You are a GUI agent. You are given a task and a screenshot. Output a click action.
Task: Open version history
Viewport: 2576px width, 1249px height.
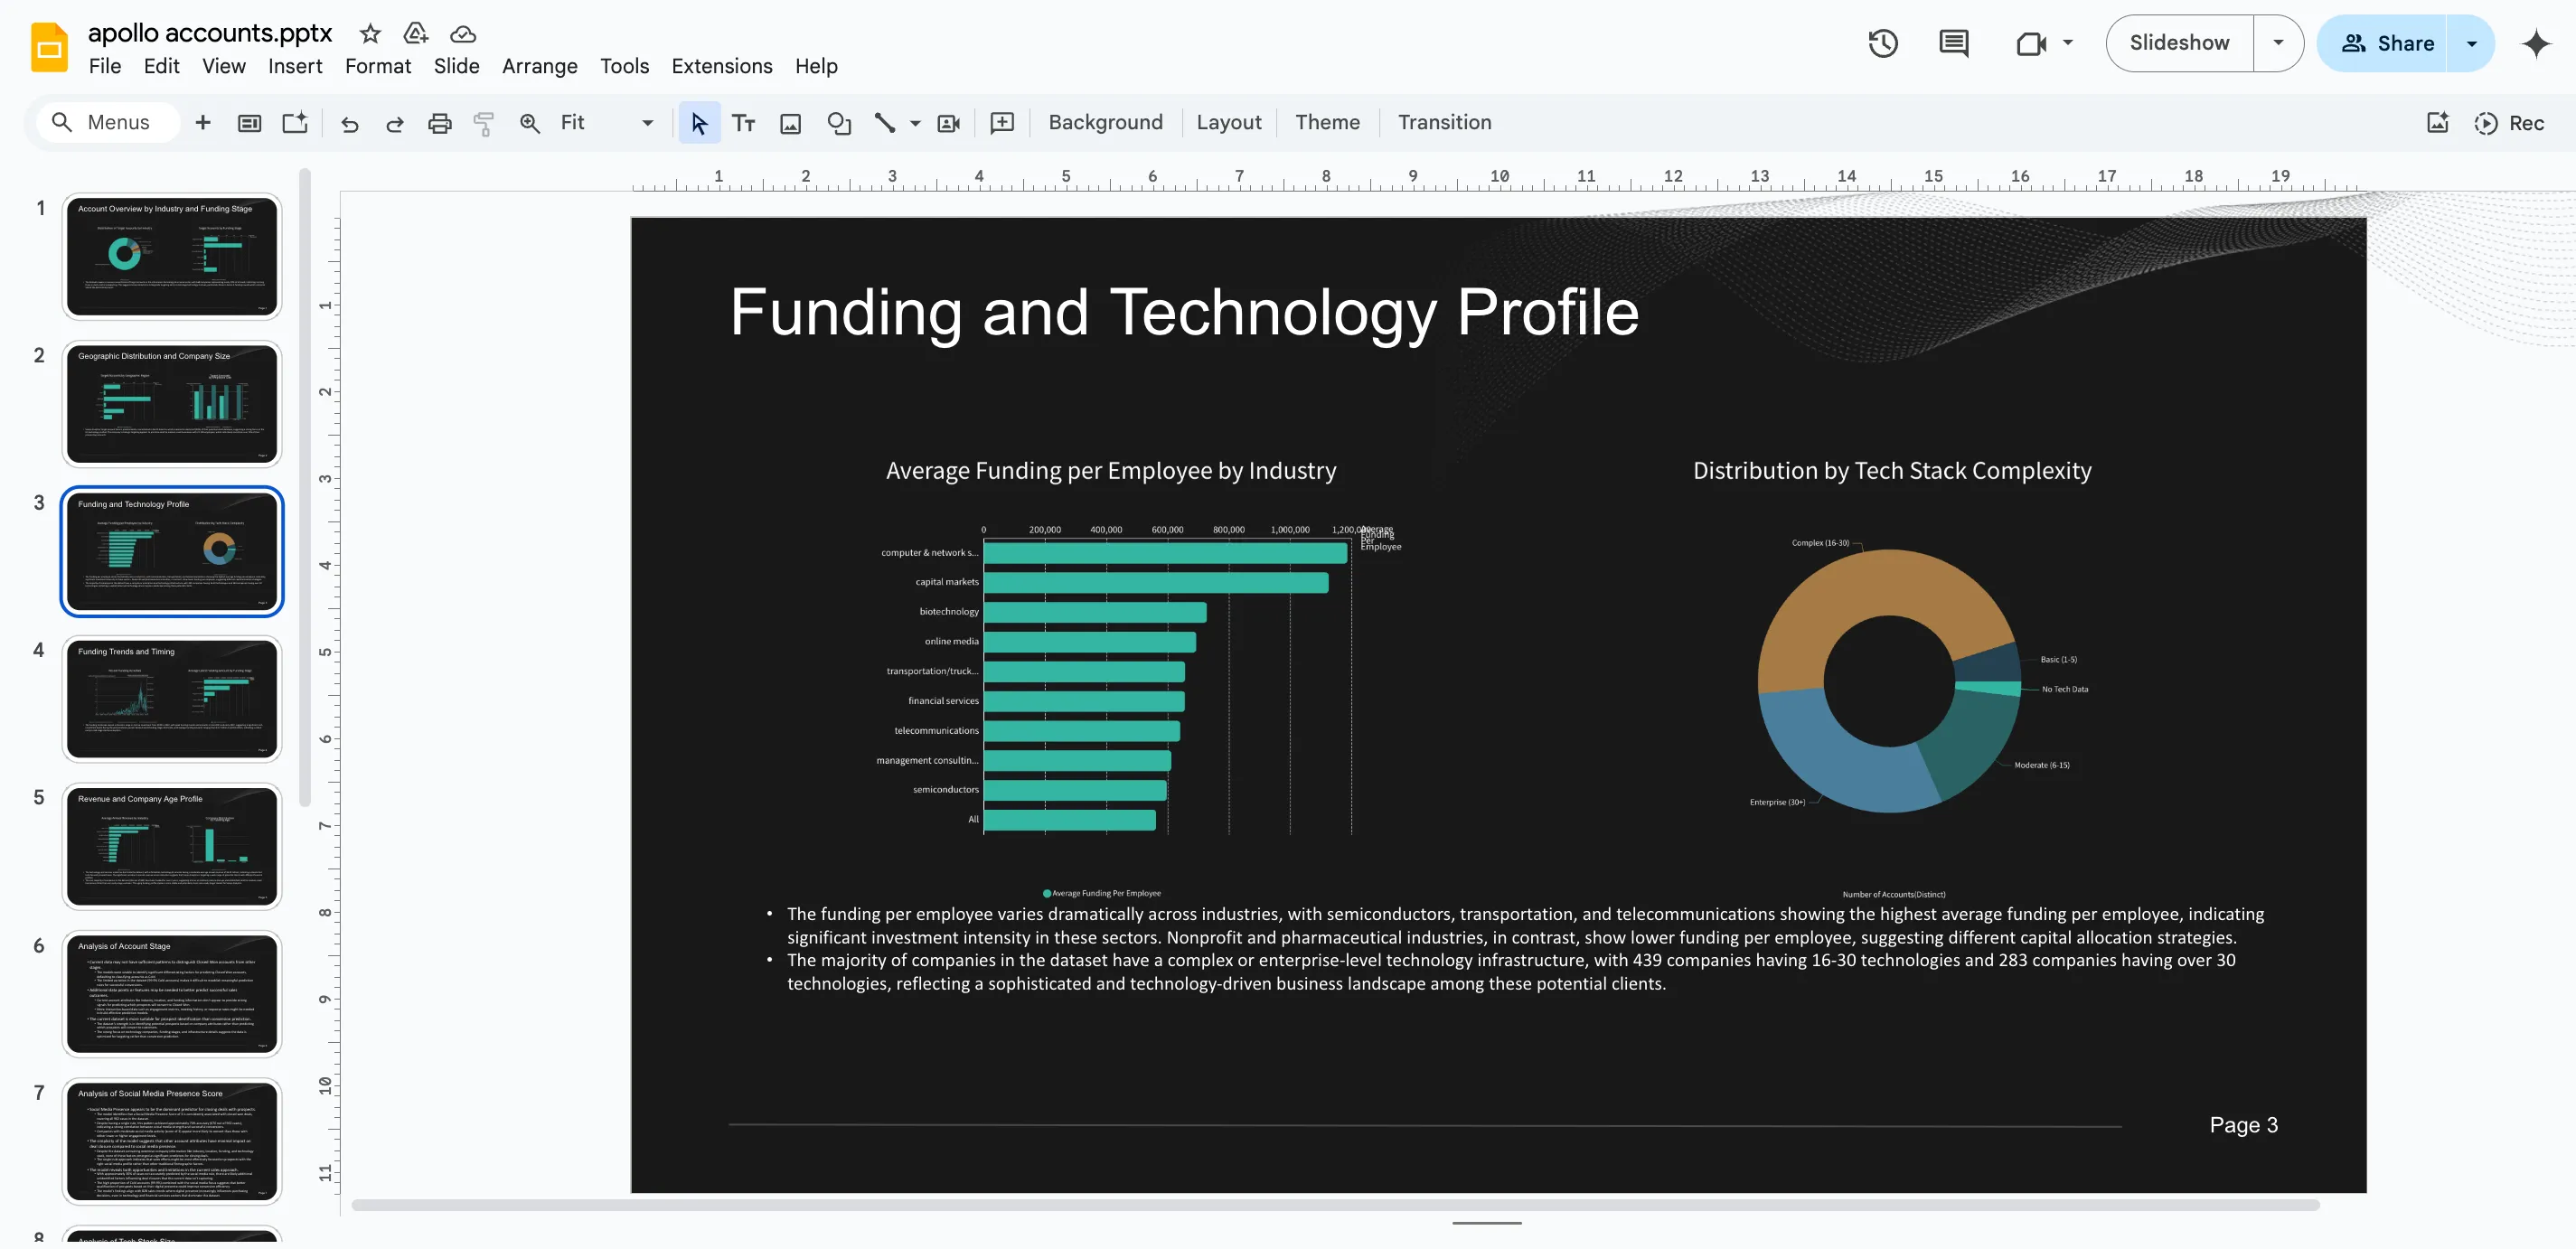pos(1884,43)
